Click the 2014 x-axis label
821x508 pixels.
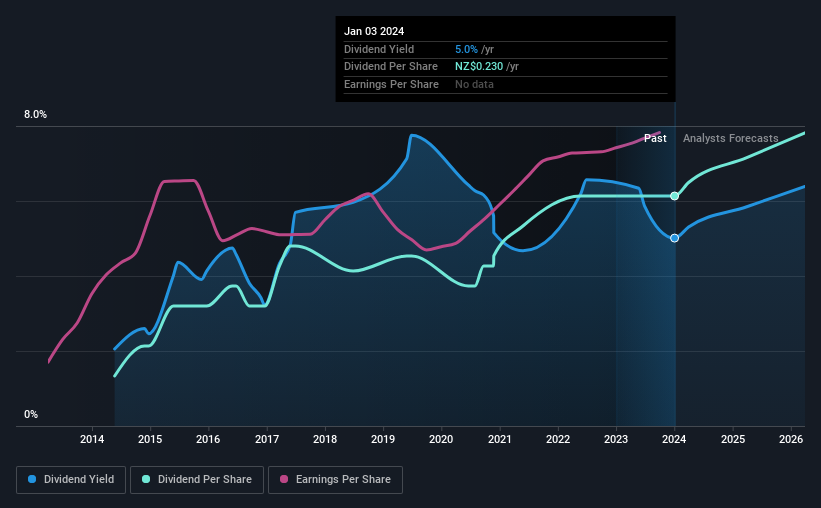92,439
